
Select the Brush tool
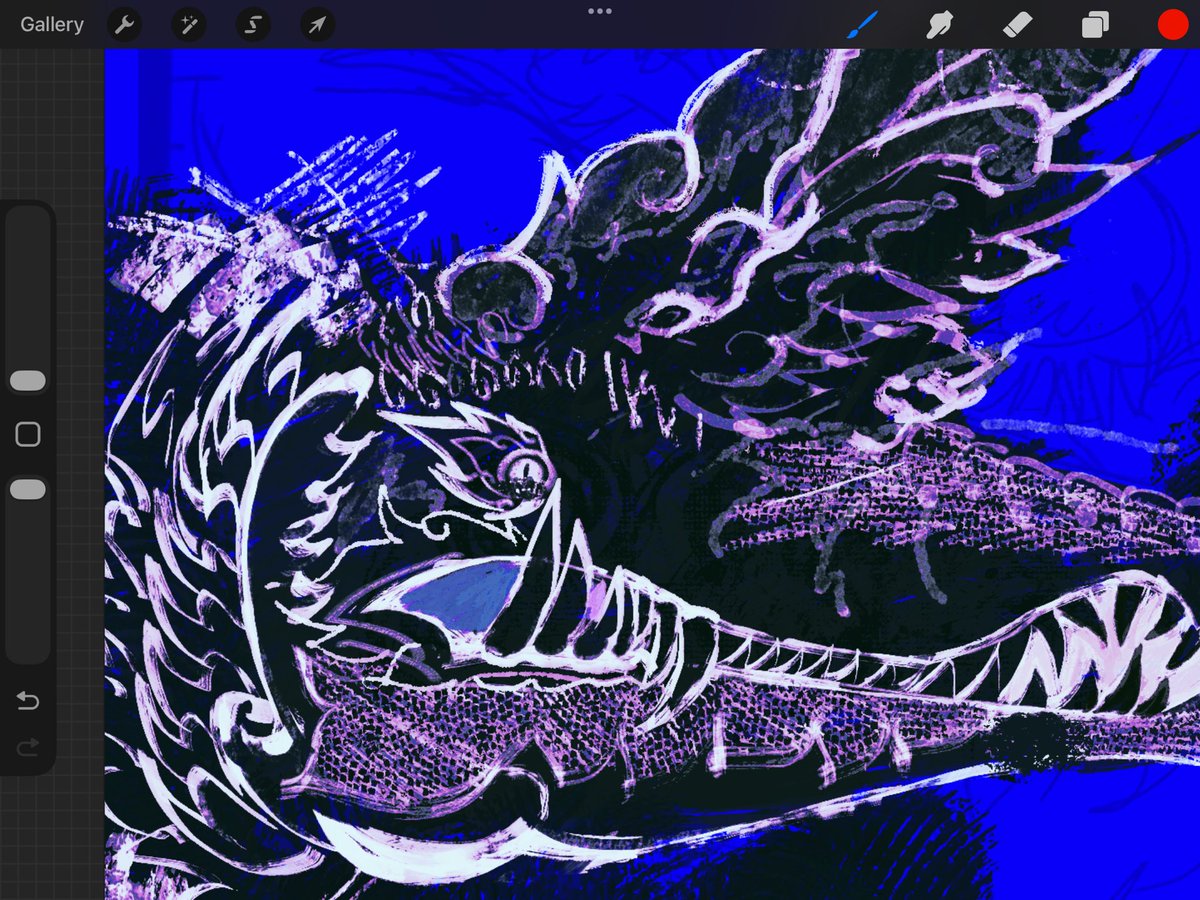point(861,25)
